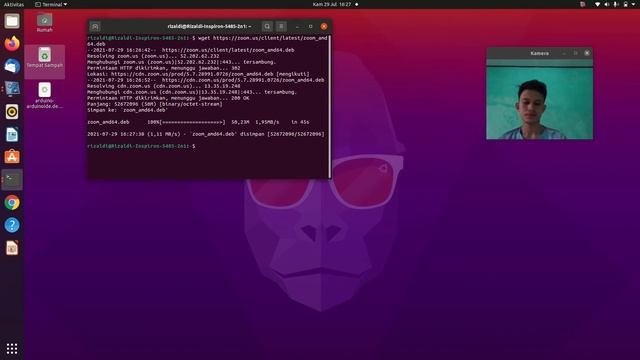Click the Wi-Fi icon in top bar
This screenshot has width=640, height=360.
pos(598,4)
